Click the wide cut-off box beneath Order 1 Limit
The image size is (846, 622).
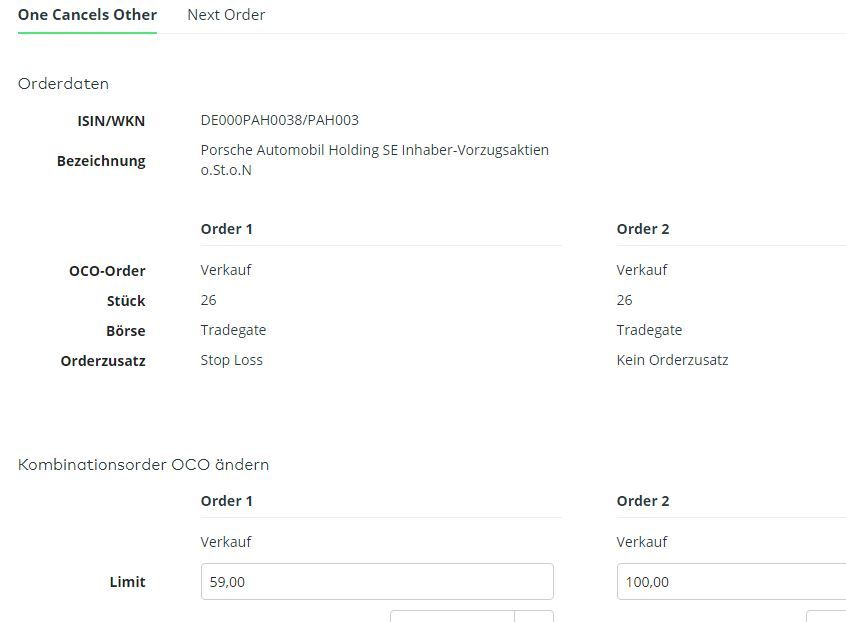click(x=452, y=616)
